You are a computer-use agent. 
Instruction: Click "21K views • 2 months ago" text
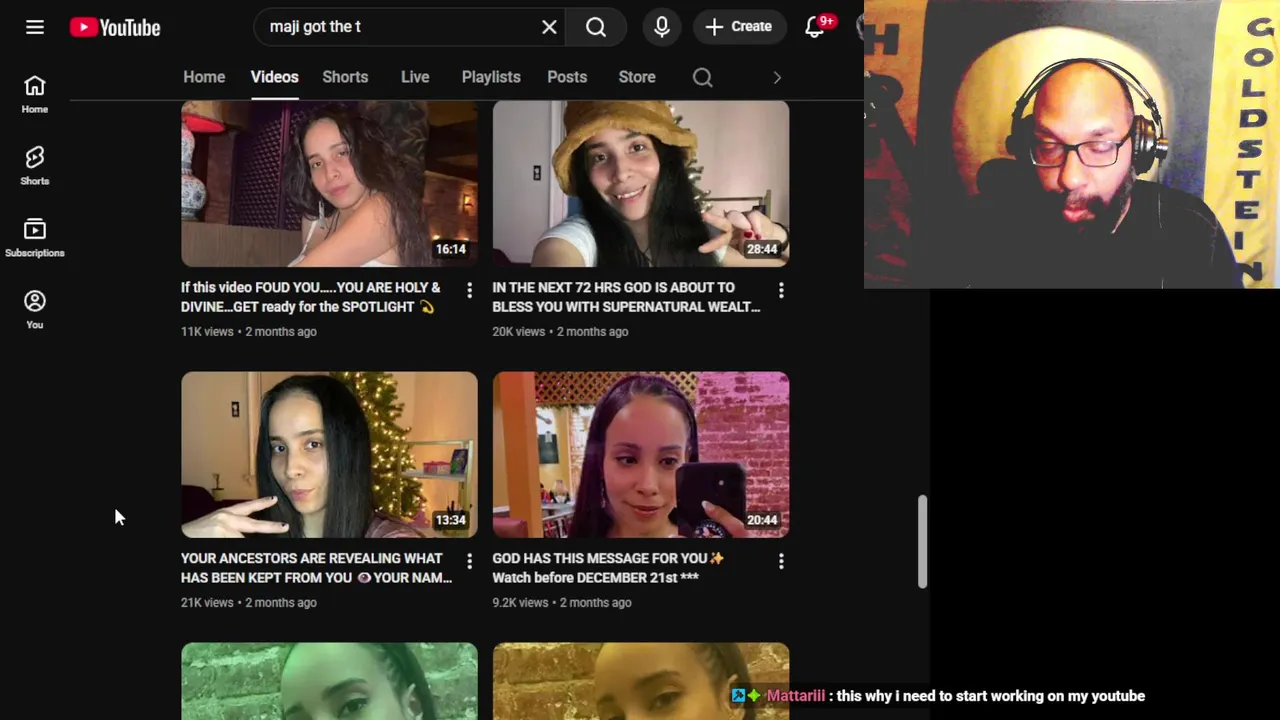pyautogui.click(x=249, y=602)
